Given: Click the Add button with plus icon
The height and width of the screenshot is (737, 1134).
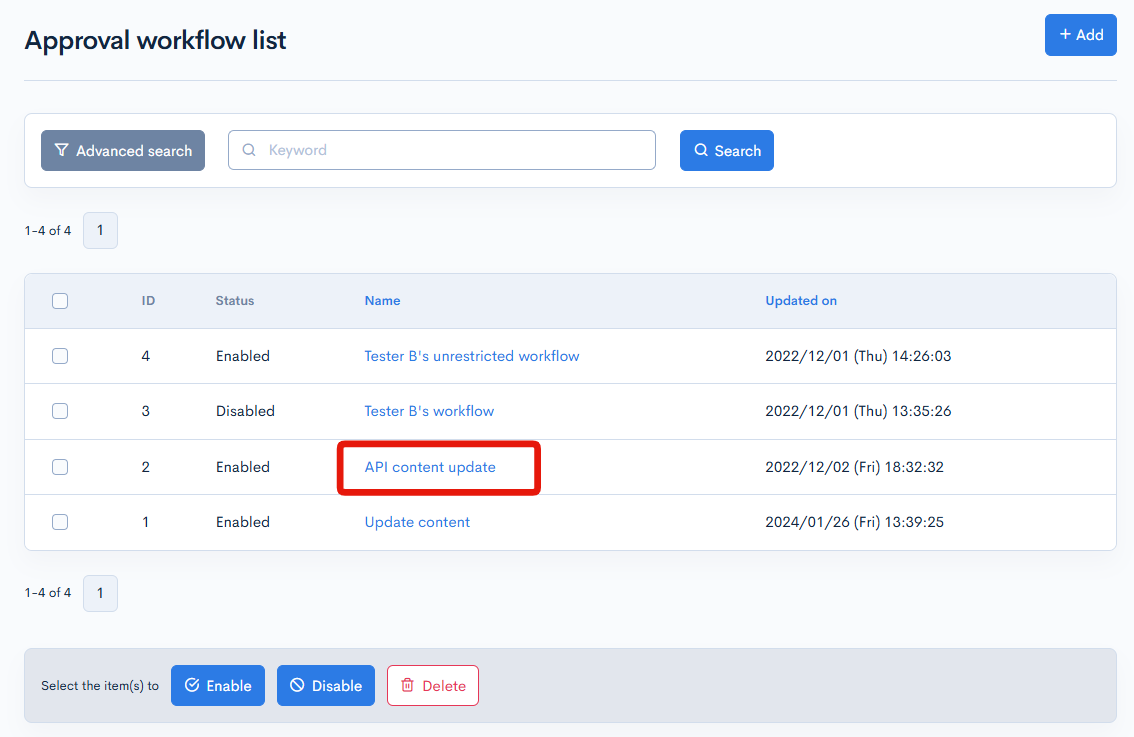Looking at the screenshot, I should (x=1080, y=35).
